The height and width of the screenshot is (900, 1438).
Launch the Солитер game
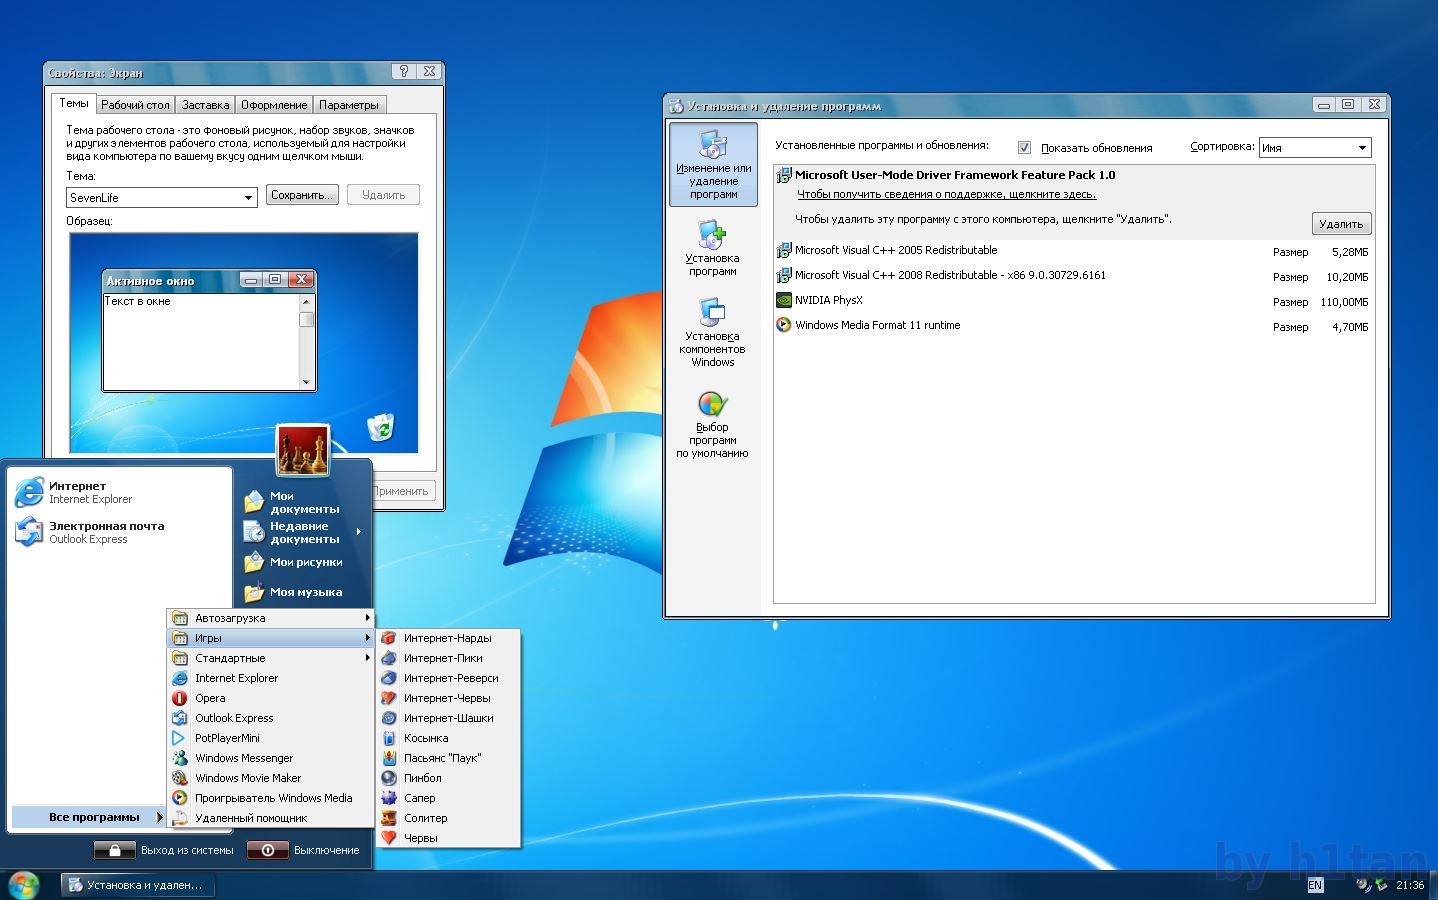point(448,818)
